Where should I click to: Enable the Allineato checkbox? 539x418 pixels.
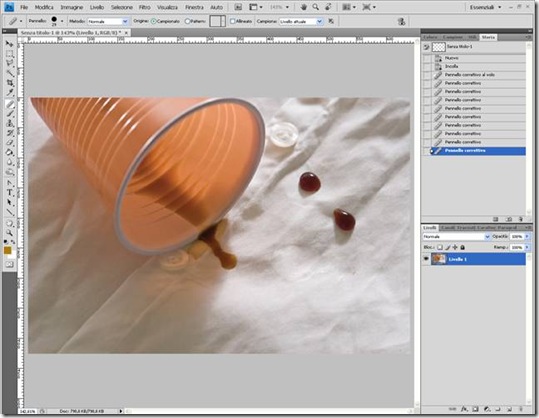point(232,21)
